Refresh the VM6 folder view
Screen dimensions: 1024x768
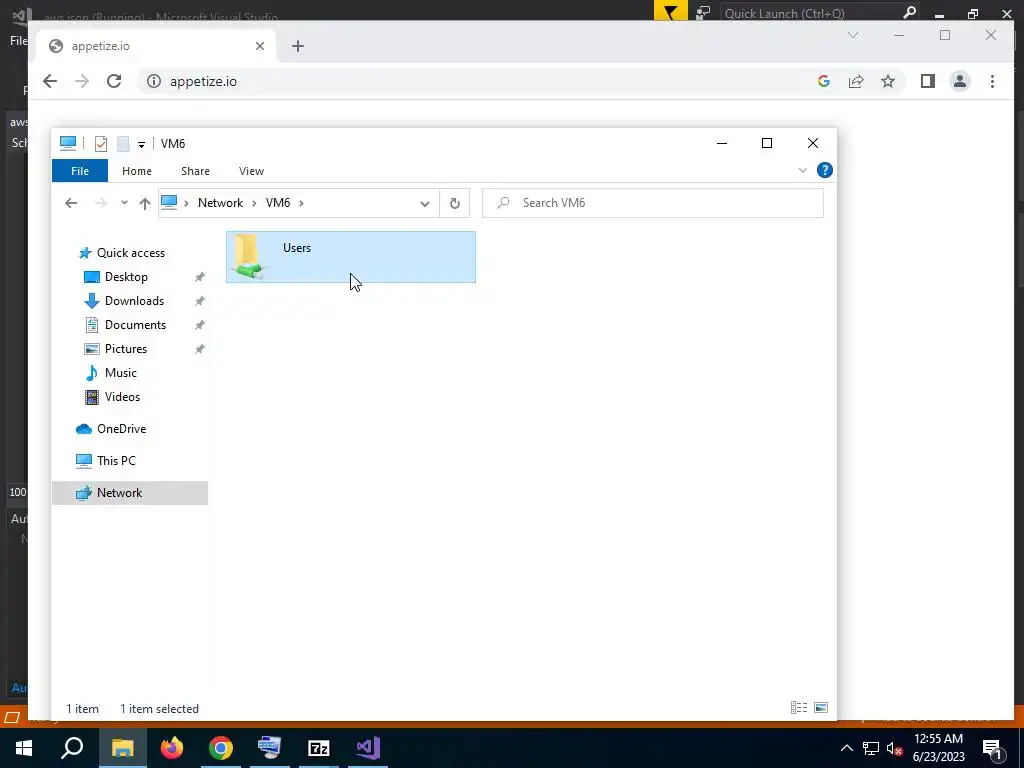[455, 203]
